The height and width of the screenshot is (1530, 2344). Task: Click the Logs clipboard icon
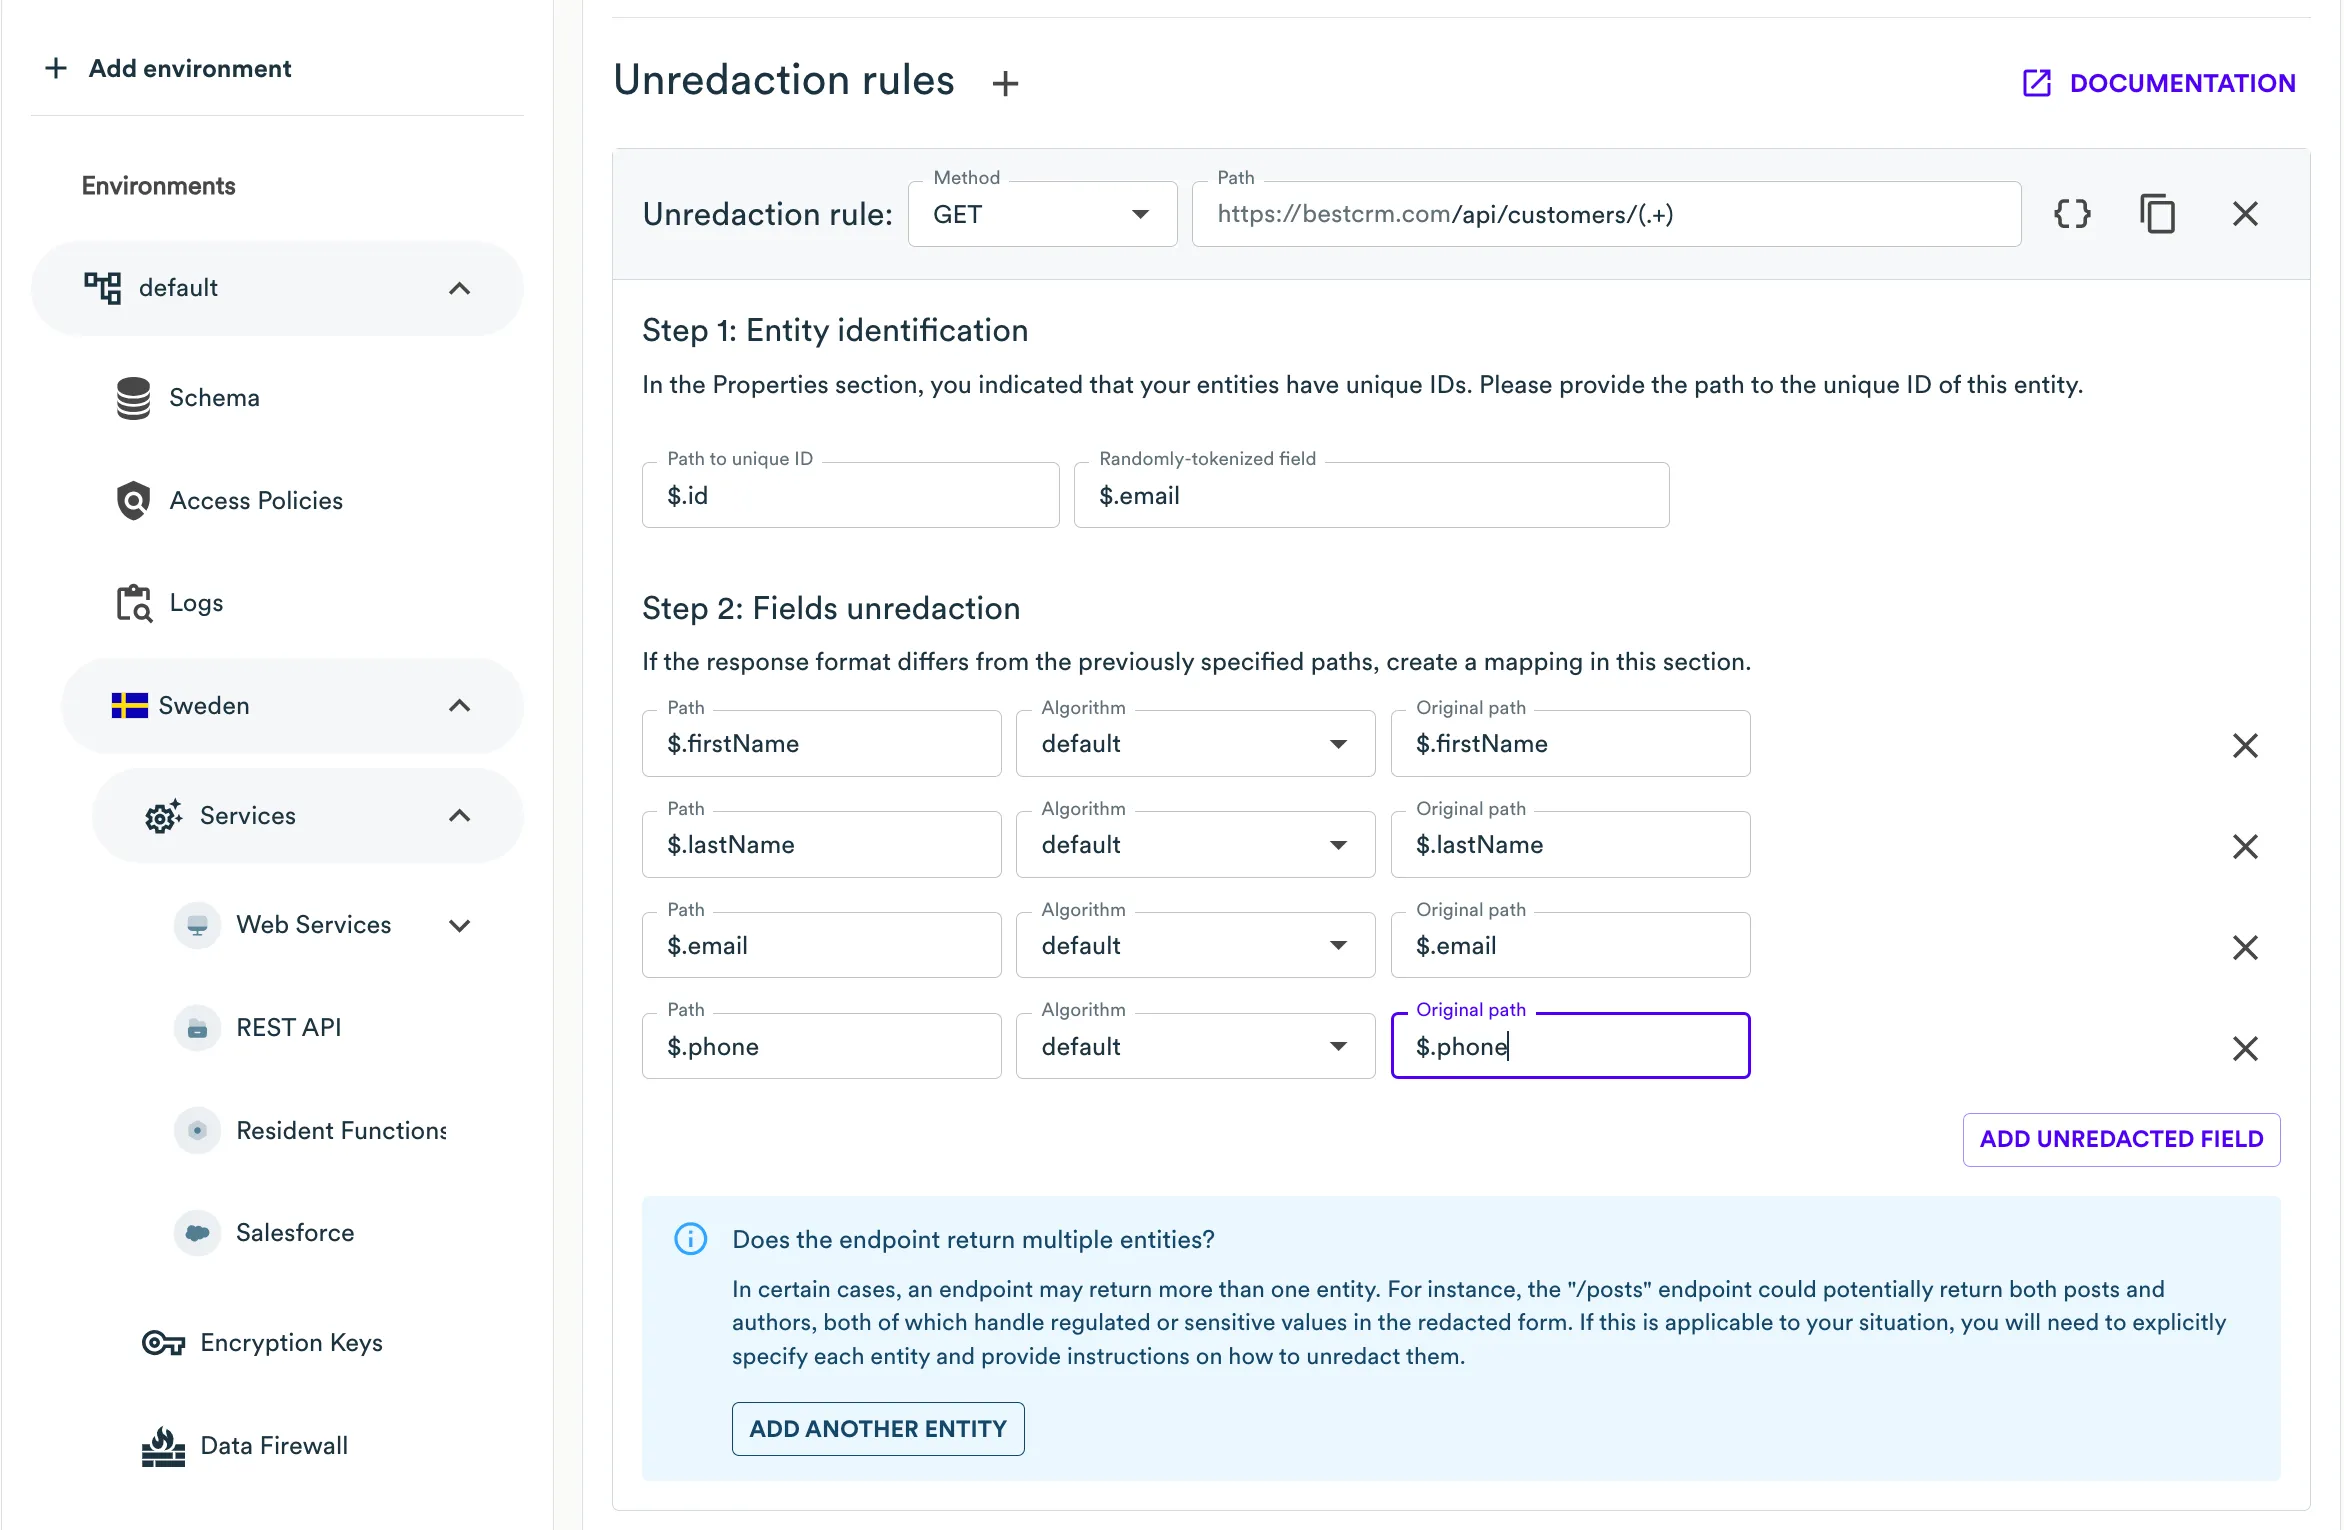point(133,603)
